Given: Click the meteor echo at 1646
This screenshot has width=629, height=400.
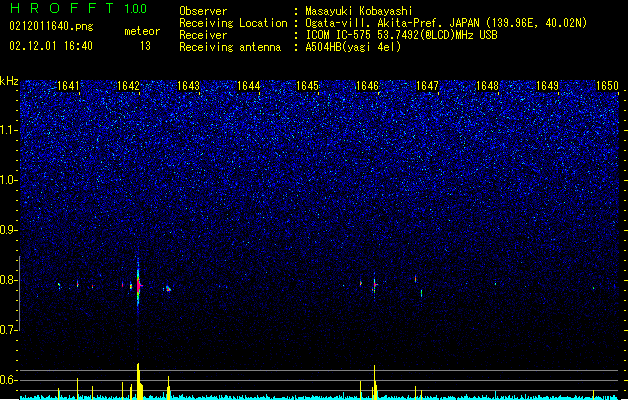Looking at the screenshot, I should pos(375,284).
